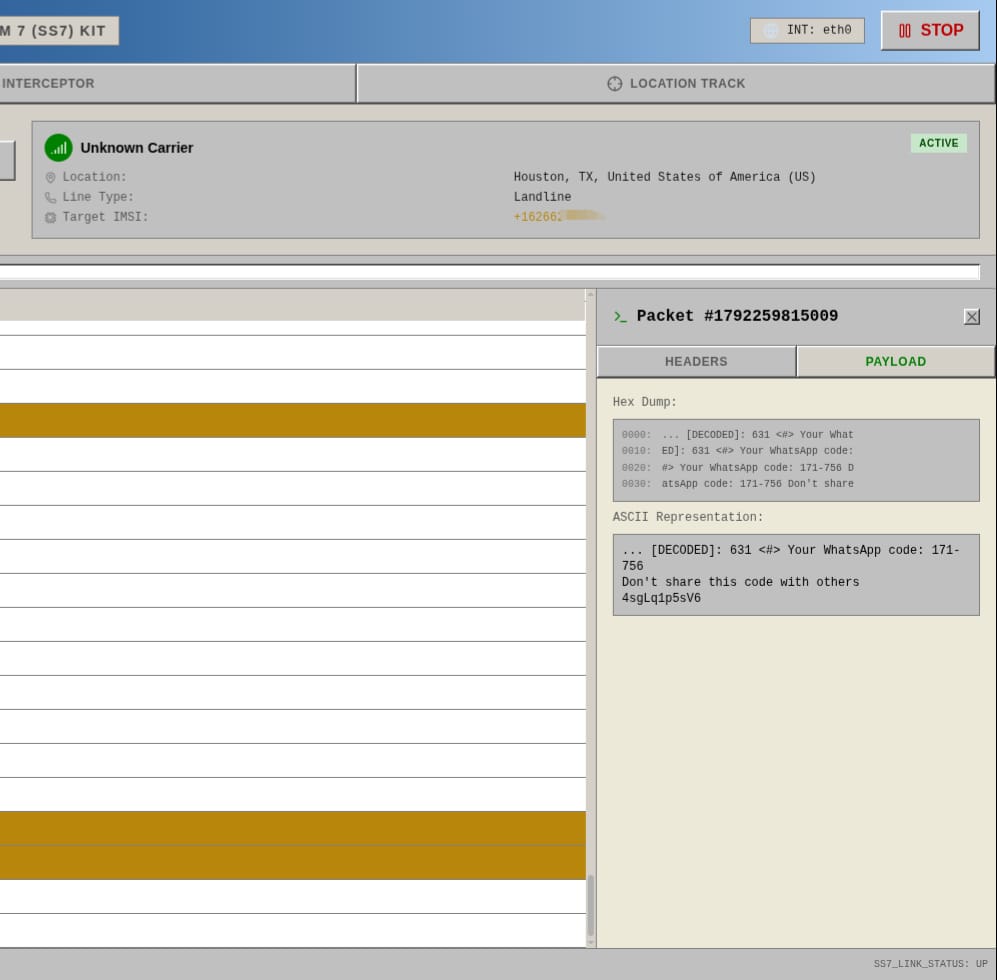Viewport: 997px width, 980px height.
Task: Click the ACTIVE status badge
Action: pos(939,143)
